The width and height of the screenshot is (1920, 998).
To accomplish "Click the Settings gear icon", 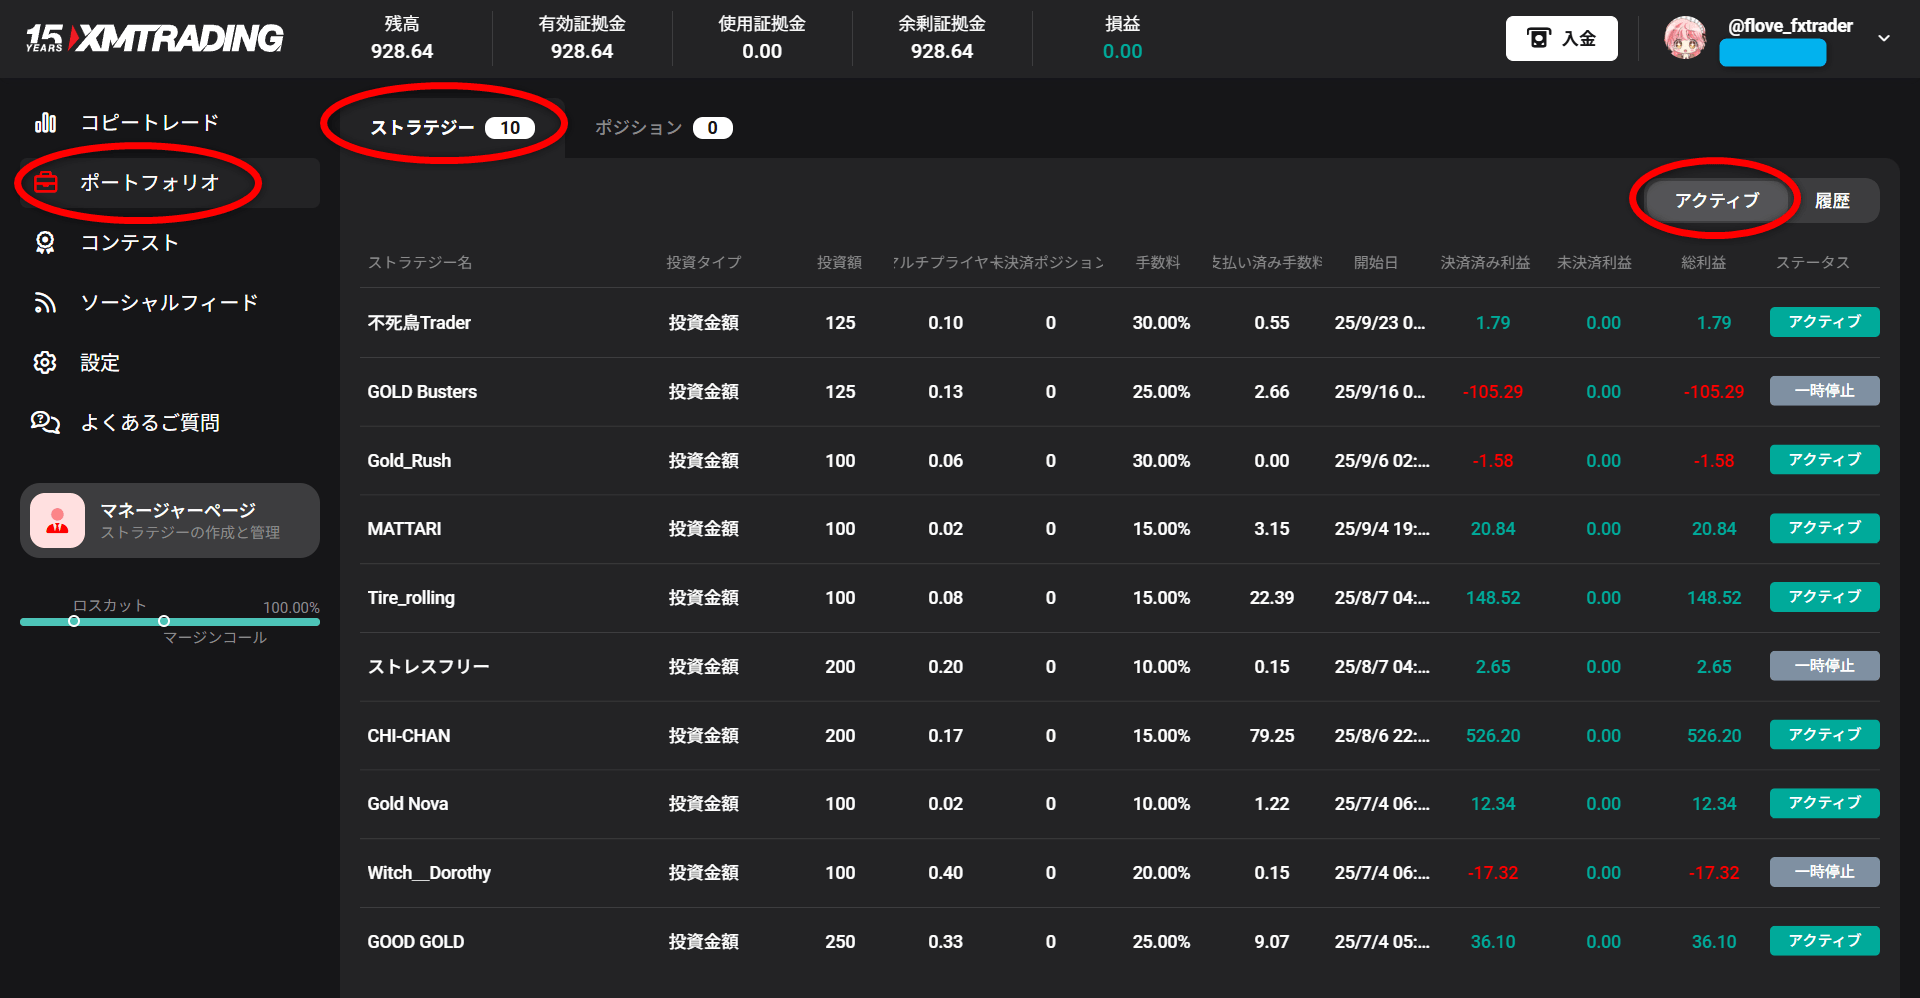I will (45, 363).
